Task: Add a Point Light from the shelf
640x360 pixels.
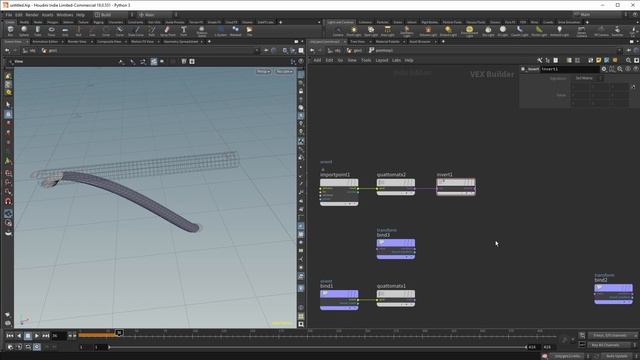Action: tap(354, 31)
